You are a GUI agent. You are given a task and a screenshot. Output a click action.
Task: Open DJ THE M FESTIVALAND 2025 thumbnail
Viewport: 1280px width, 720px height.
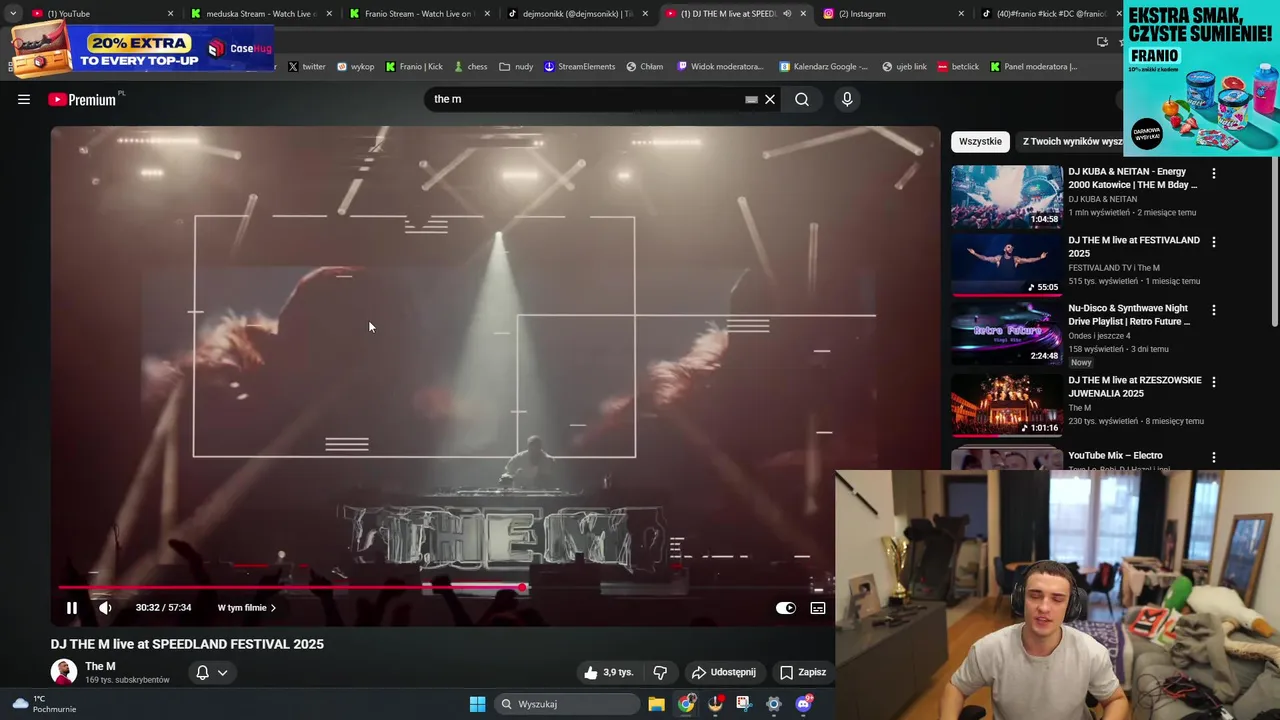pos(1006,265)
